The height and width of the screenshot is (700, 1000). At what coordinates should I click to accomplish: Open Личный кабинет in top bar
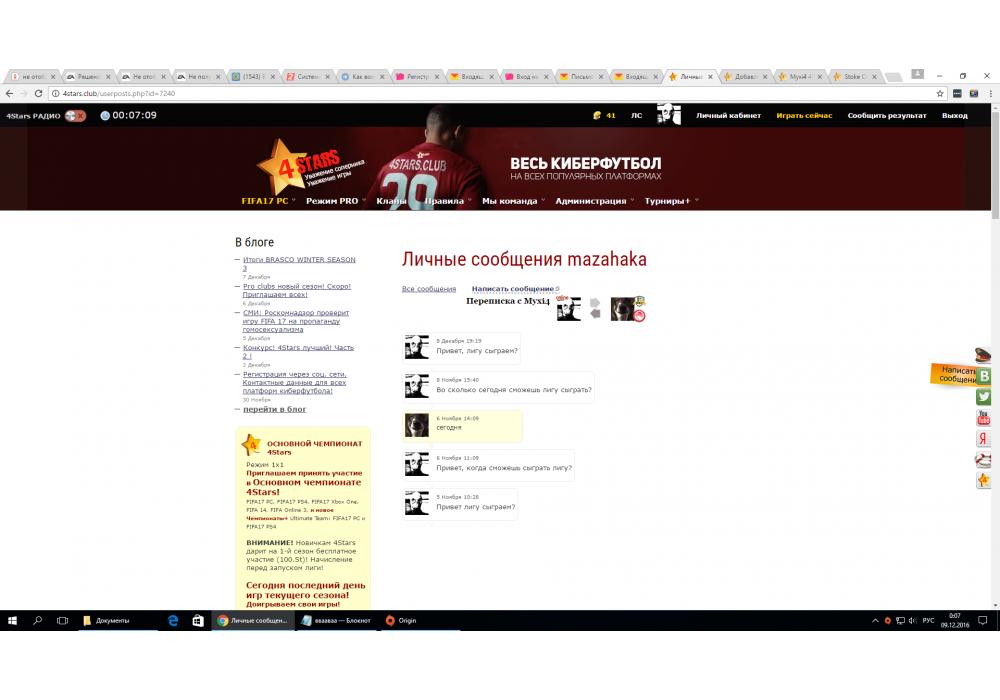click(728, 116)
